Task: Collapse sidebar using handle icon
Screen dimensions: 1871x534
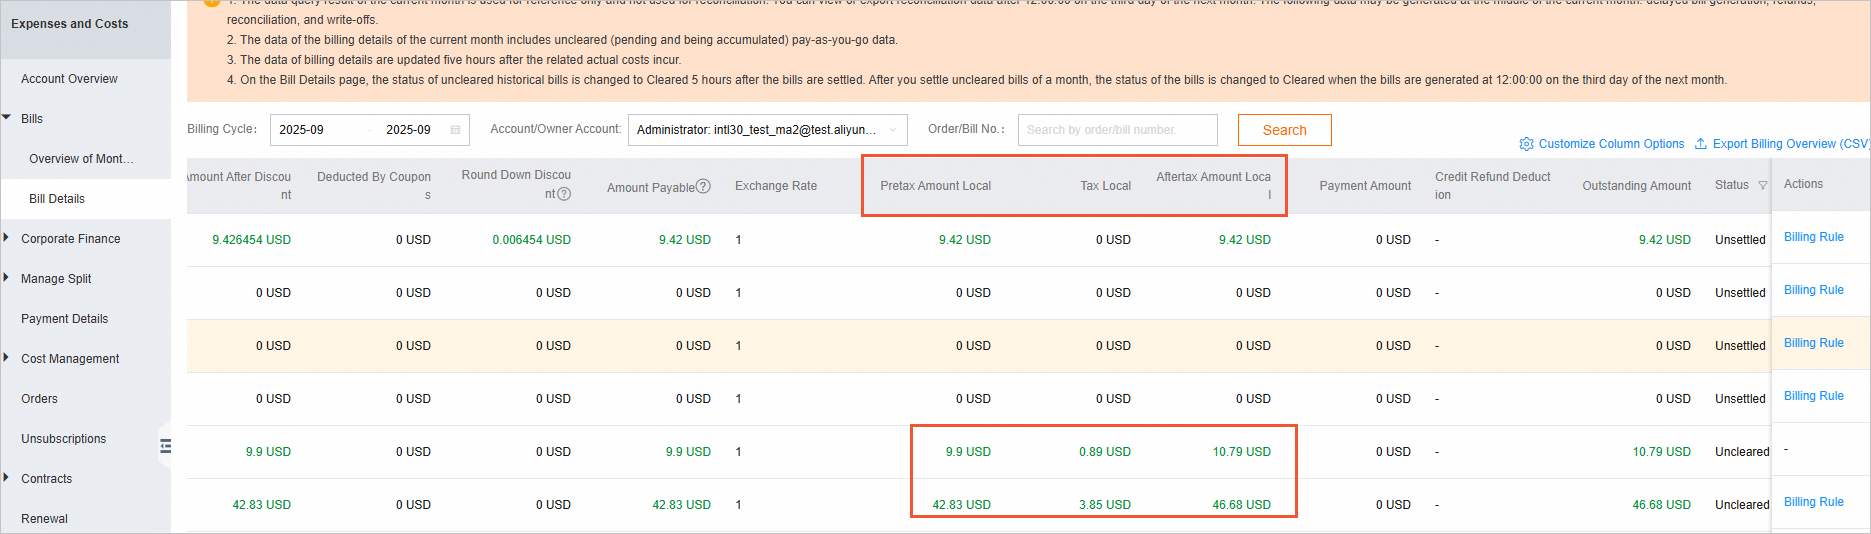Action: pos(165,446)
